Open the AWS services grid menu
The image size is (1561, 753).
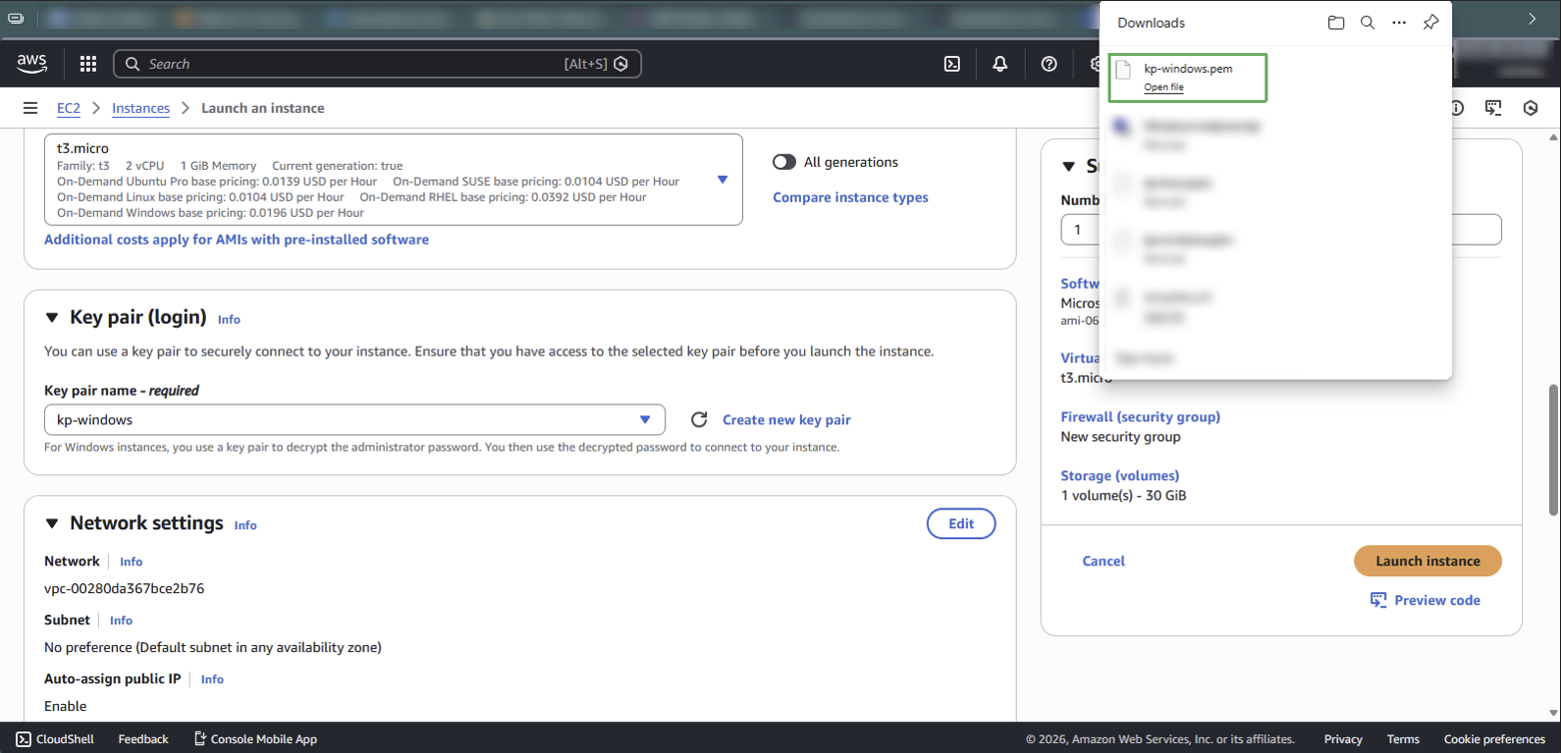click(88, 64)
